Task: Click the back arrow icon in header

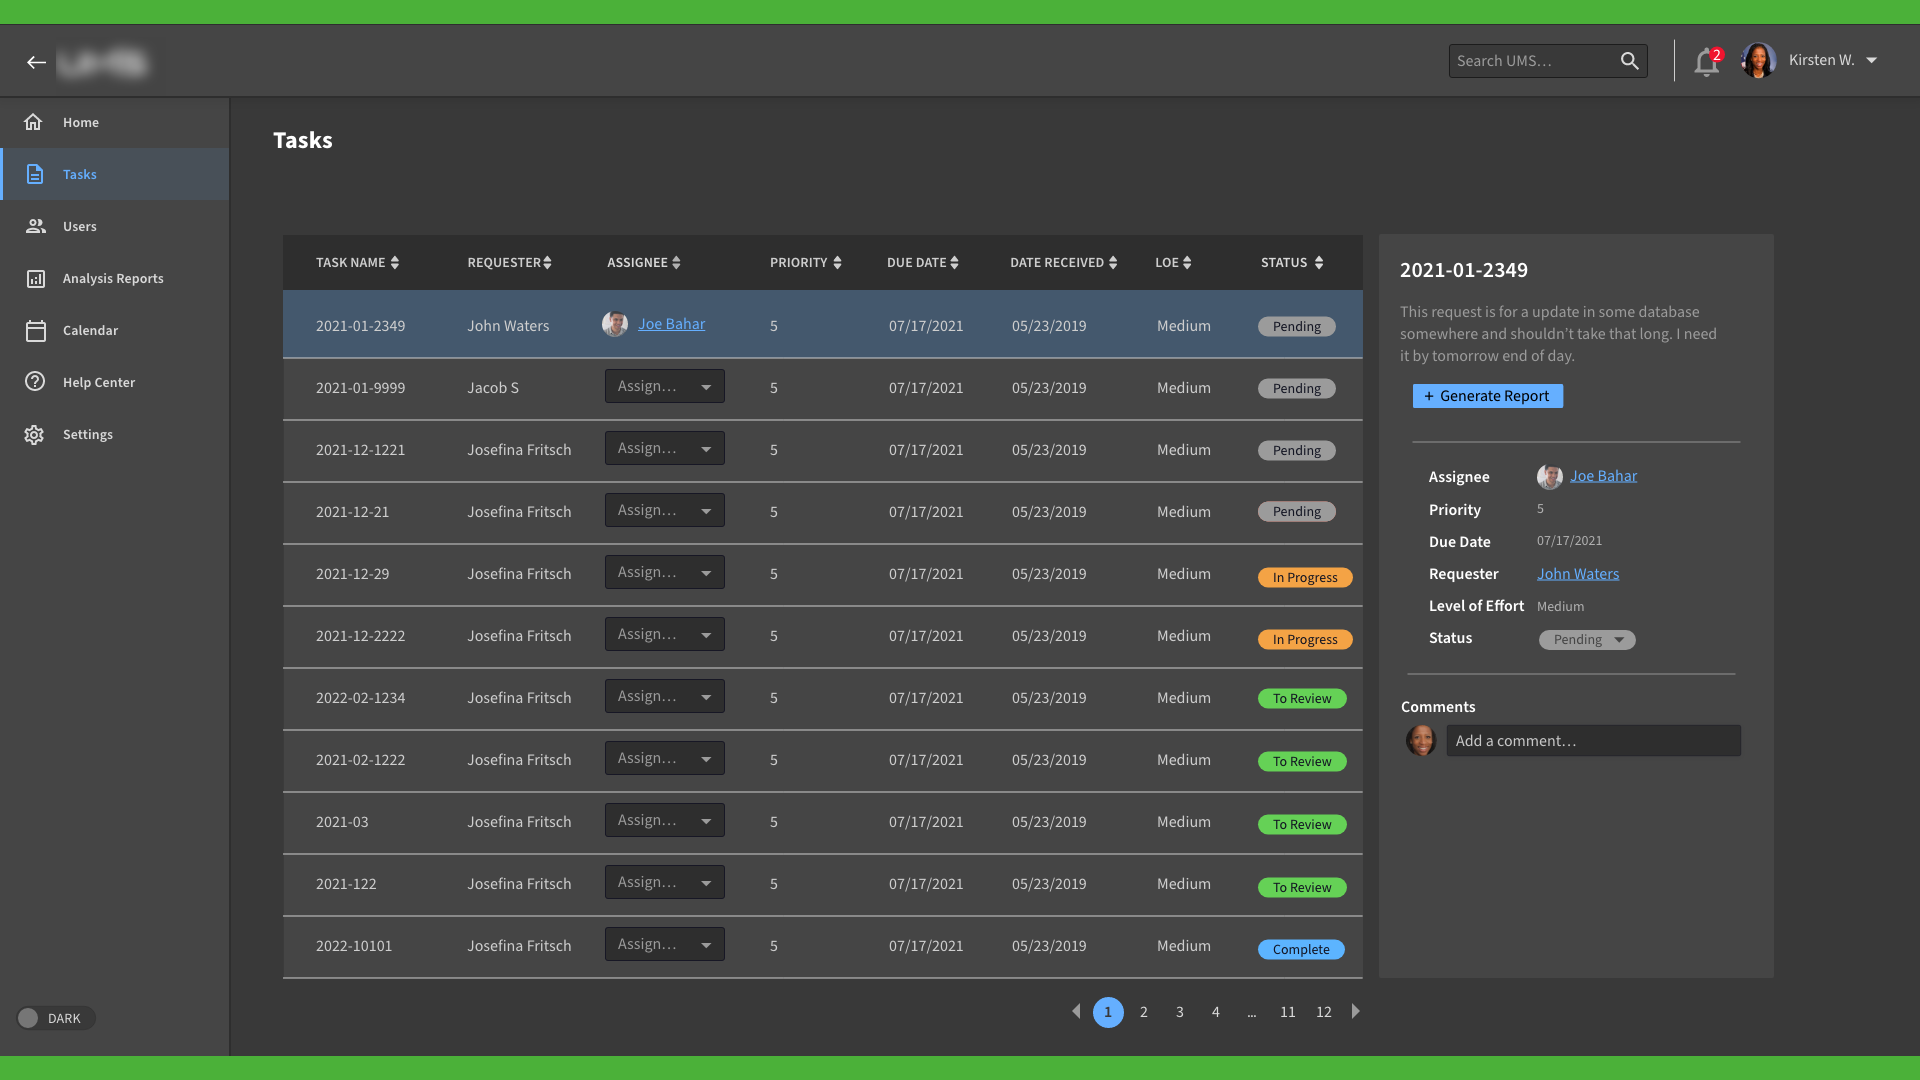Action: [37, 62]
